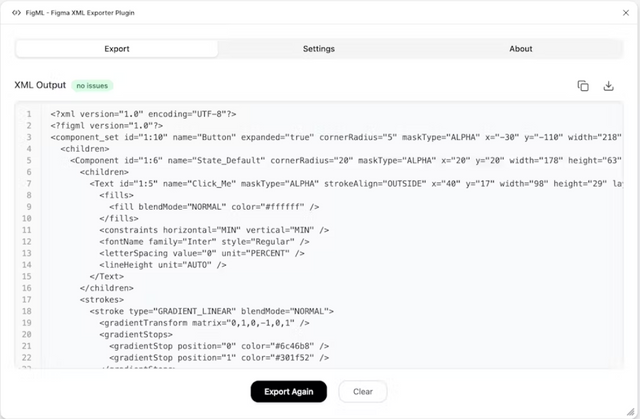Click the Component id="1:6" State_Default line
The height and width of the screenshot is (419, 640).
pyautogui.click(x=346, y=160)
